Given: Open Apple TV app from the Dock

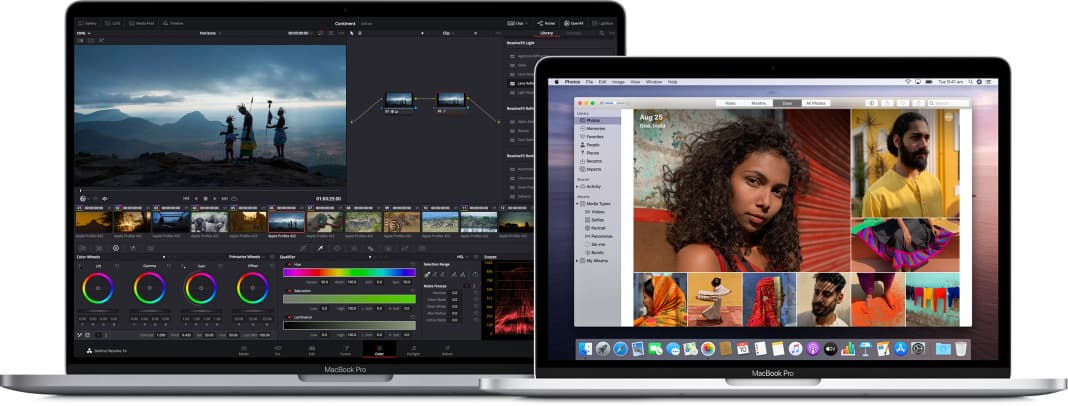Looking at the screenshot, I should point(831,349).
